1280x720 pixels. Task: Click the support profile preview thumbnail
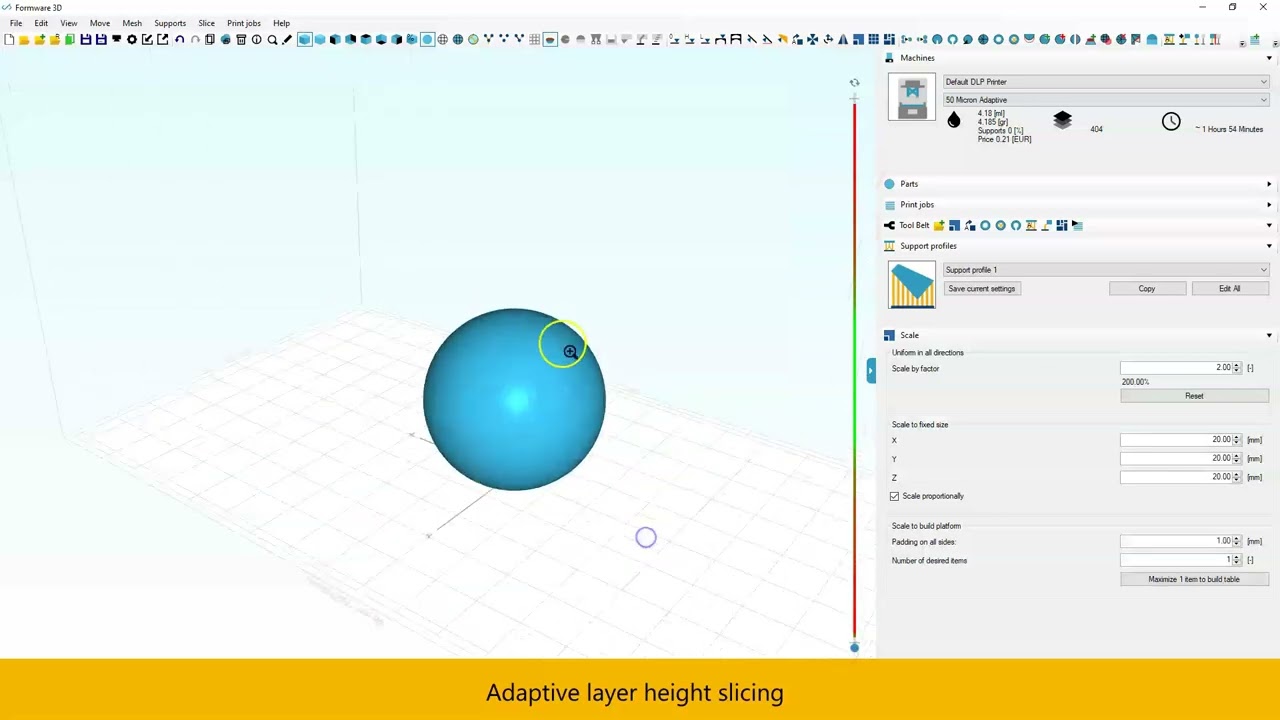coord(912,285)
